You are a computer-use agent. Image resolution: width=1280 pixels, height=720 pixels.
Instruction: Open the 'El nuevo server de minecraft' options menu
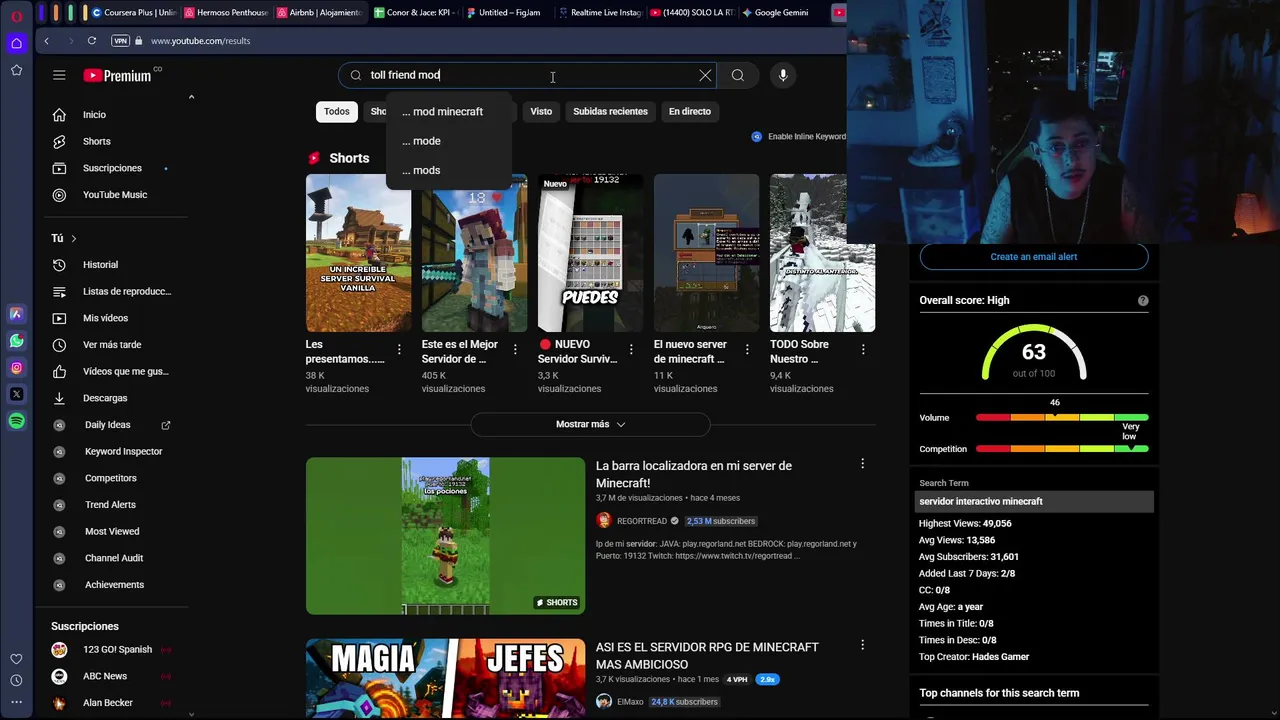(747, 349)
